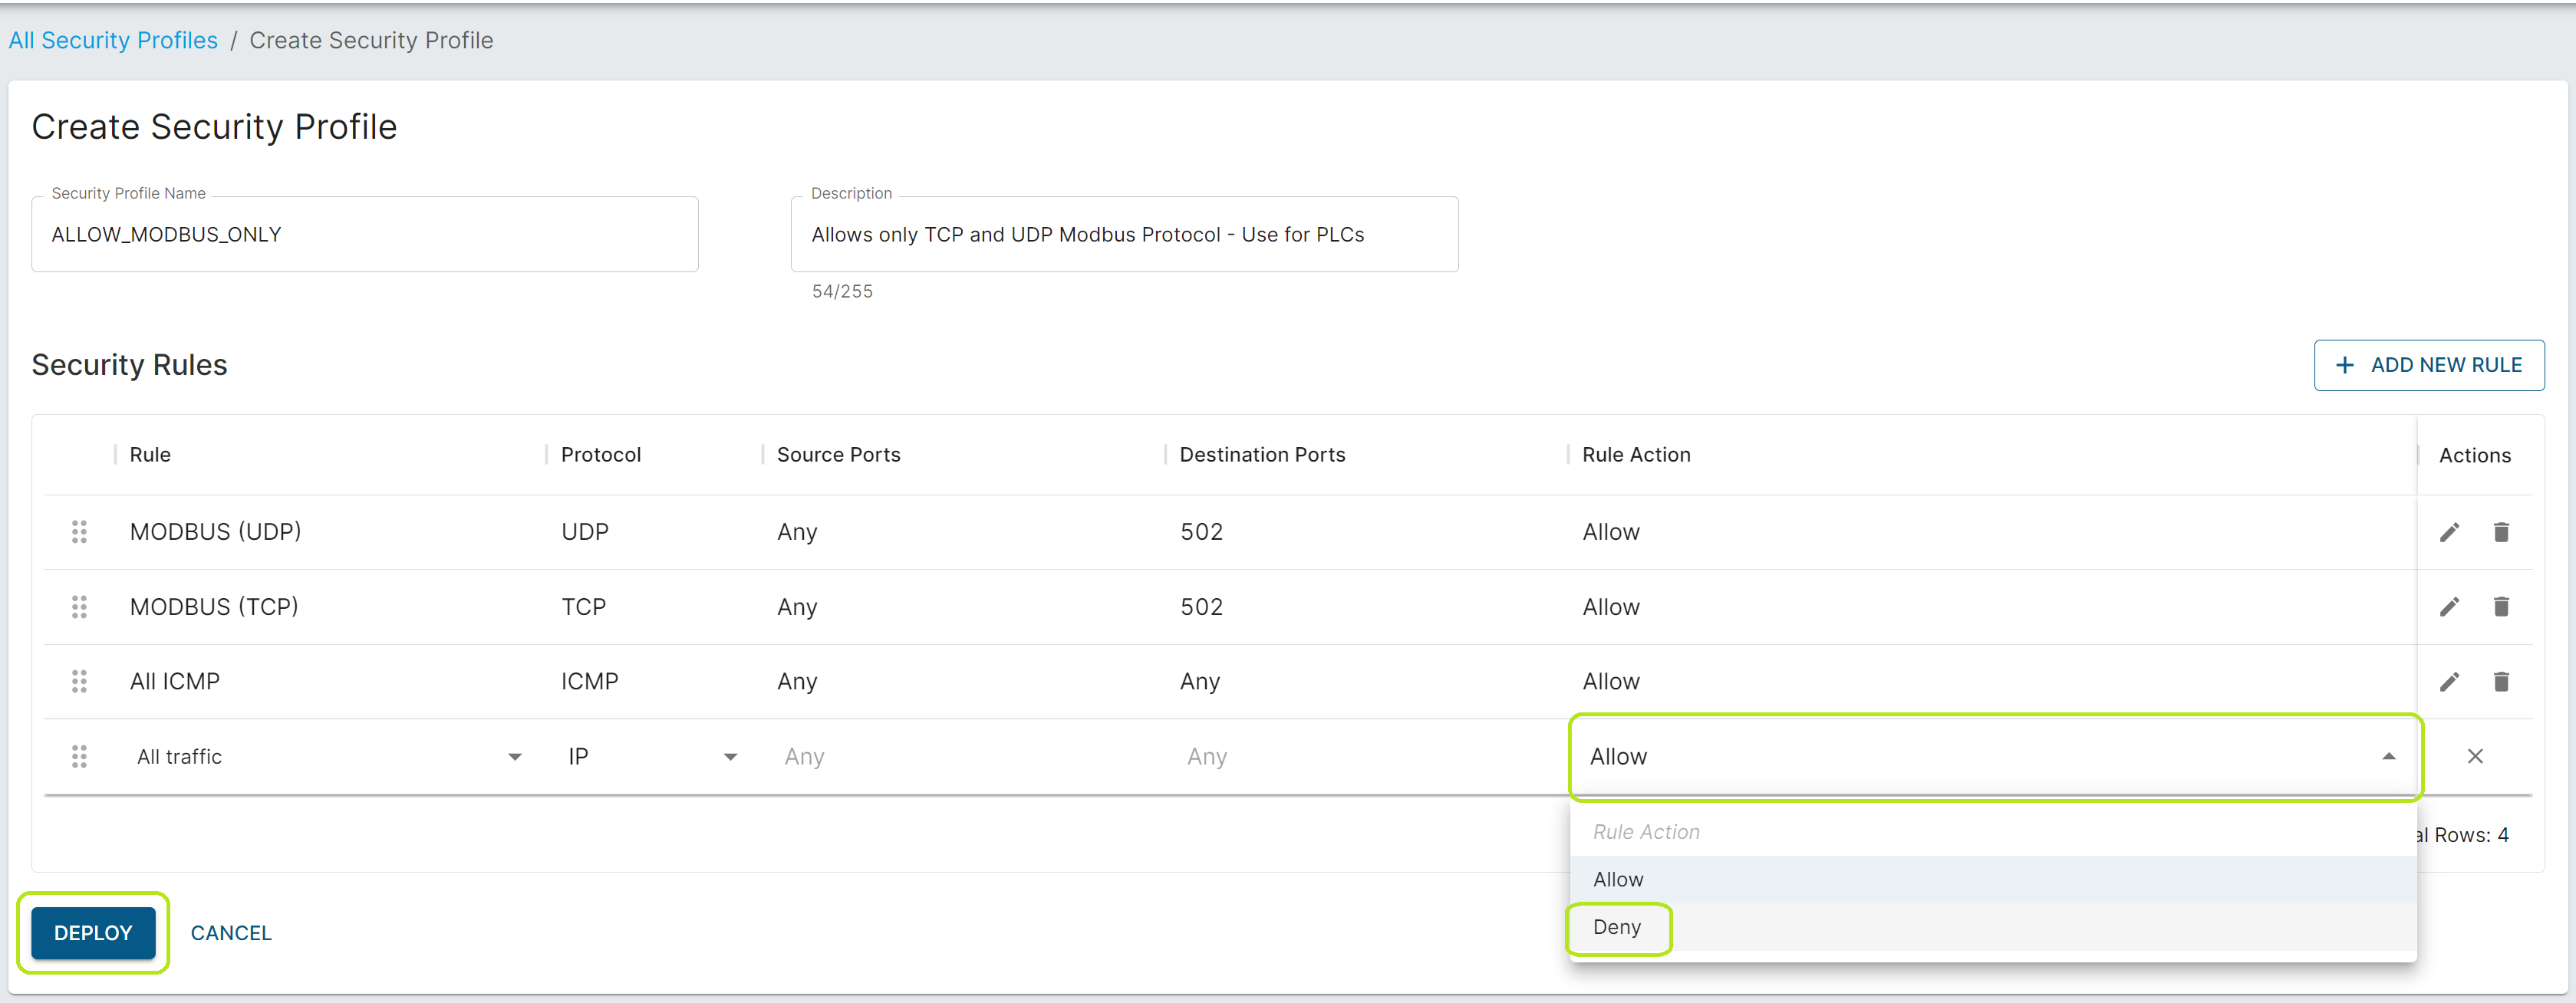Click the Source Ports field in All traffic row

click(x=900, y=757)
